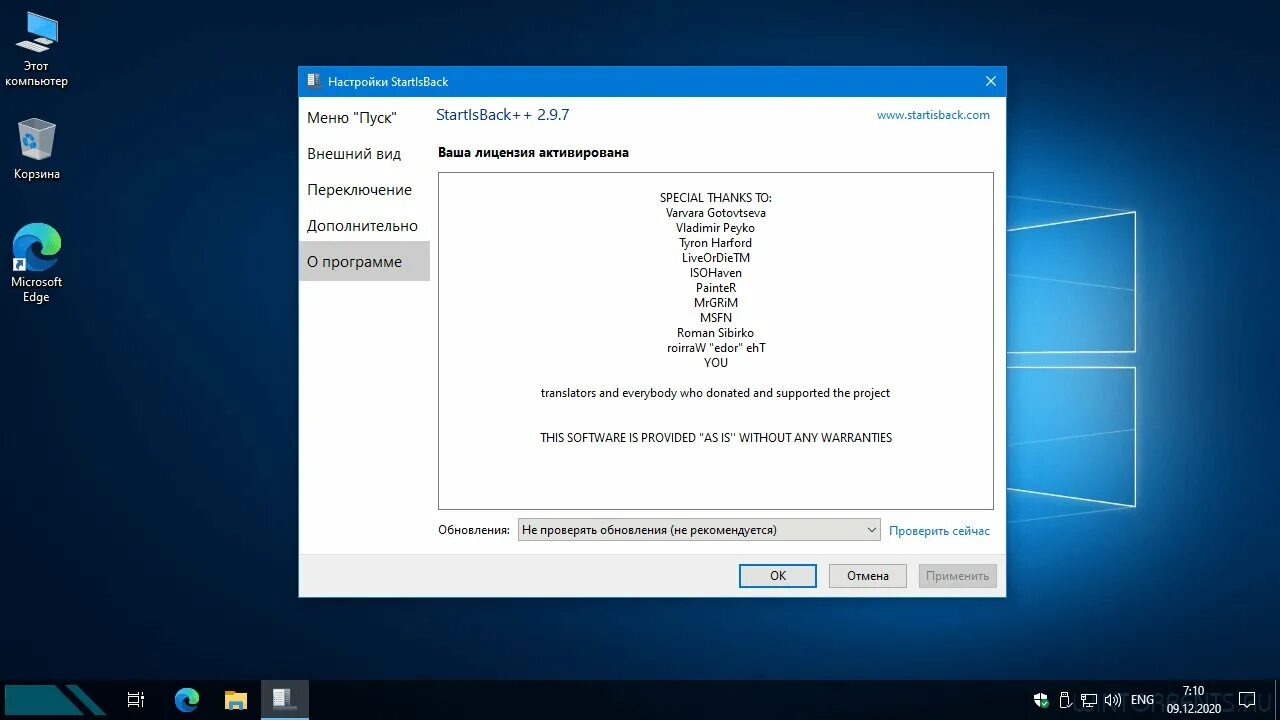Viewport: 1280px width, 720px height.
Task: Click the Отмена button
Action: click(867, 575)
